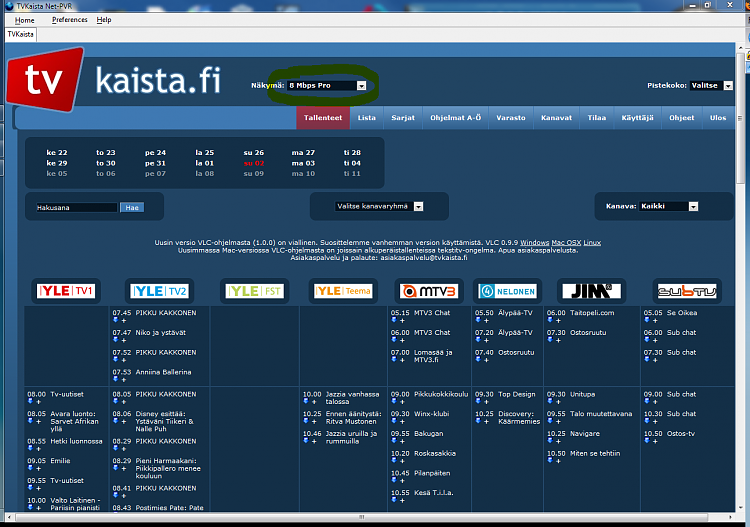Click download arrow under 10.25 Navigare
Screen dimensions: 750x527
(x=550, y=441)
